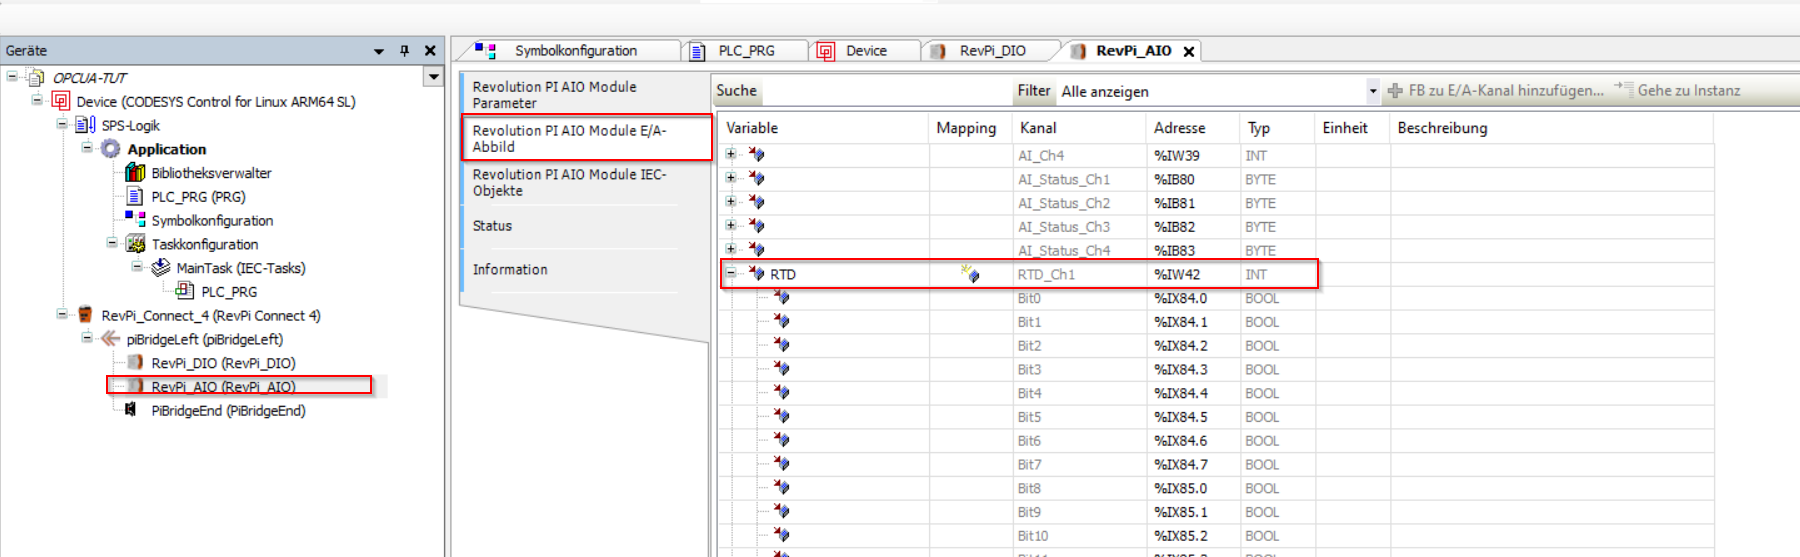The width and height of the screenshot is (1800, 557).
Task: Collapse the RTD channel row
Action: click(731, 273)
